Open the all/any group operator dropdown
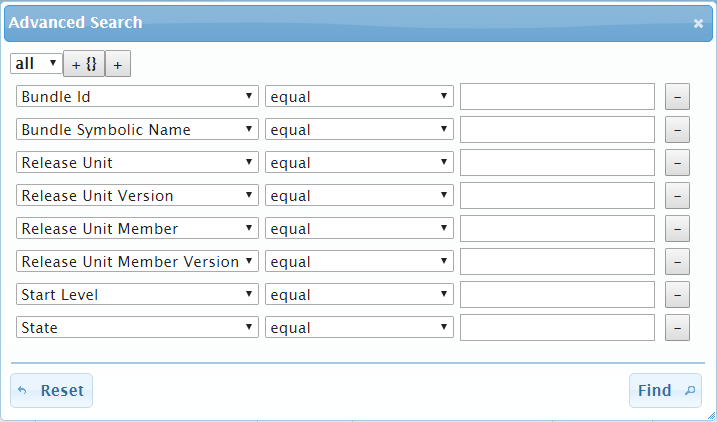 point(35,64)
